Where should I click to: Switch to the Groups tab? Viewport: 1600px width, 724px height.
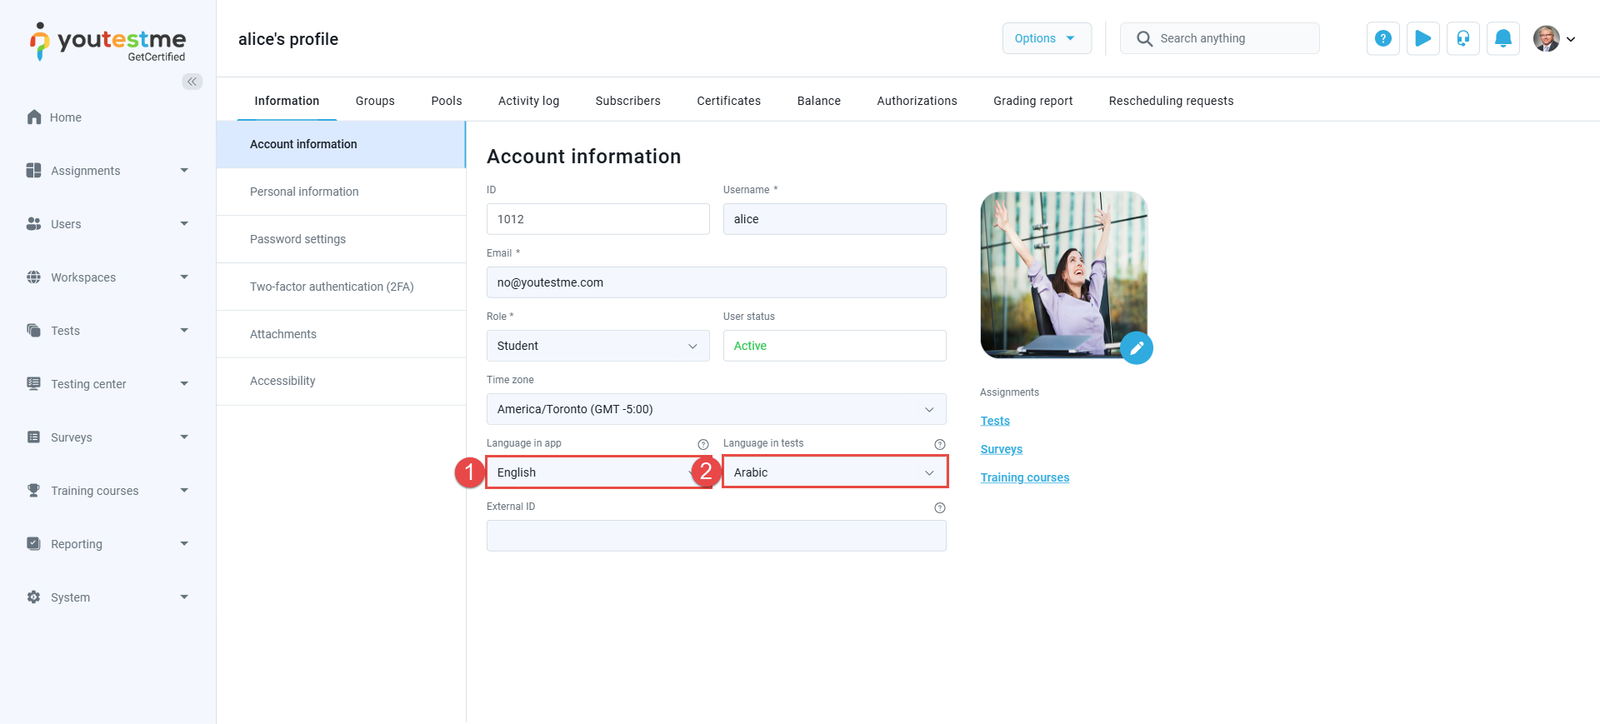tap(375, 101)
